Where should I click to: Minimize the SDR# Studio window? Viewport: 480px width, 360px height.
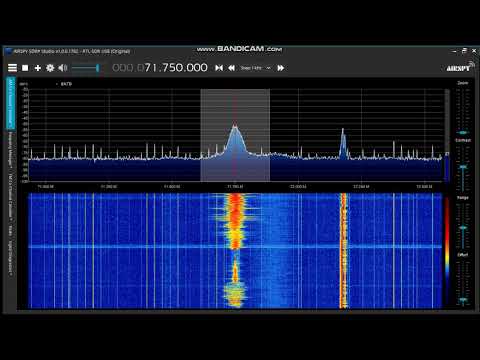pyautogui.click(x=454, y=51)
